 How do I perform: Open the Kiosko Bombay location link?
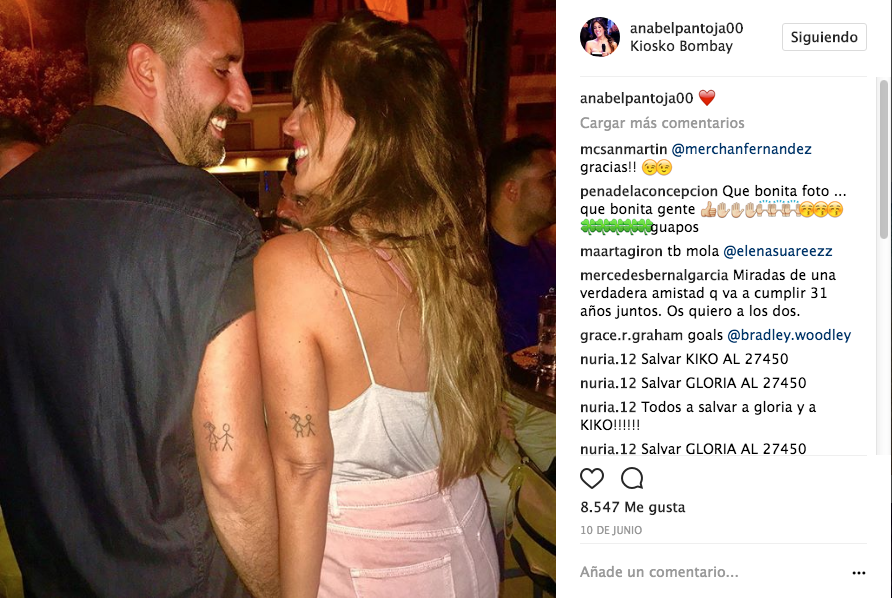(681, 46)
